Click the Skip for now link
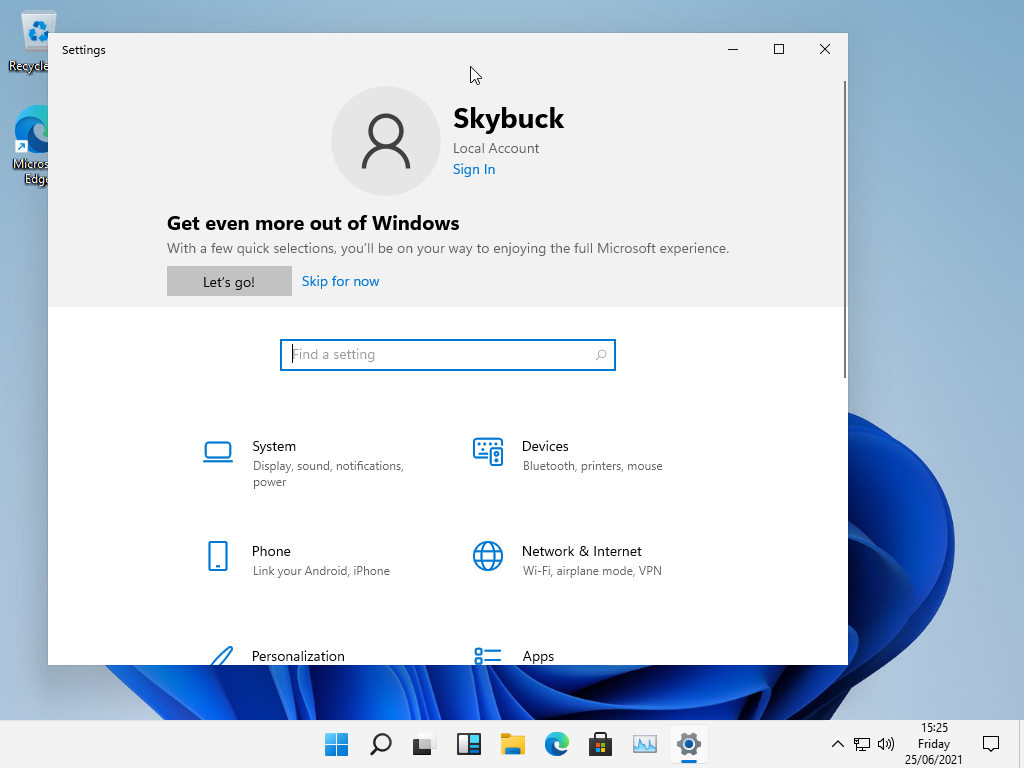Screen dimensions: 1024x768 click(340, 281)
